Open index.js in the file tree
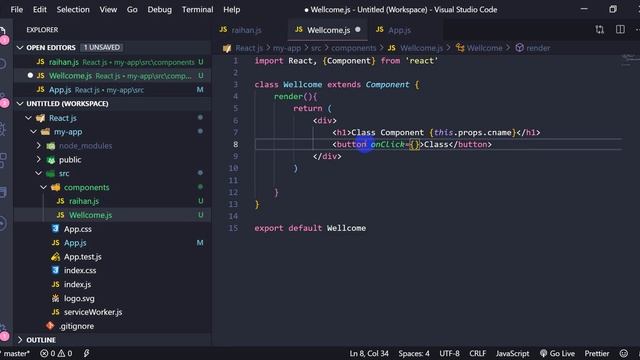Viewport: 640px width, 360px height. click(77, 284)
